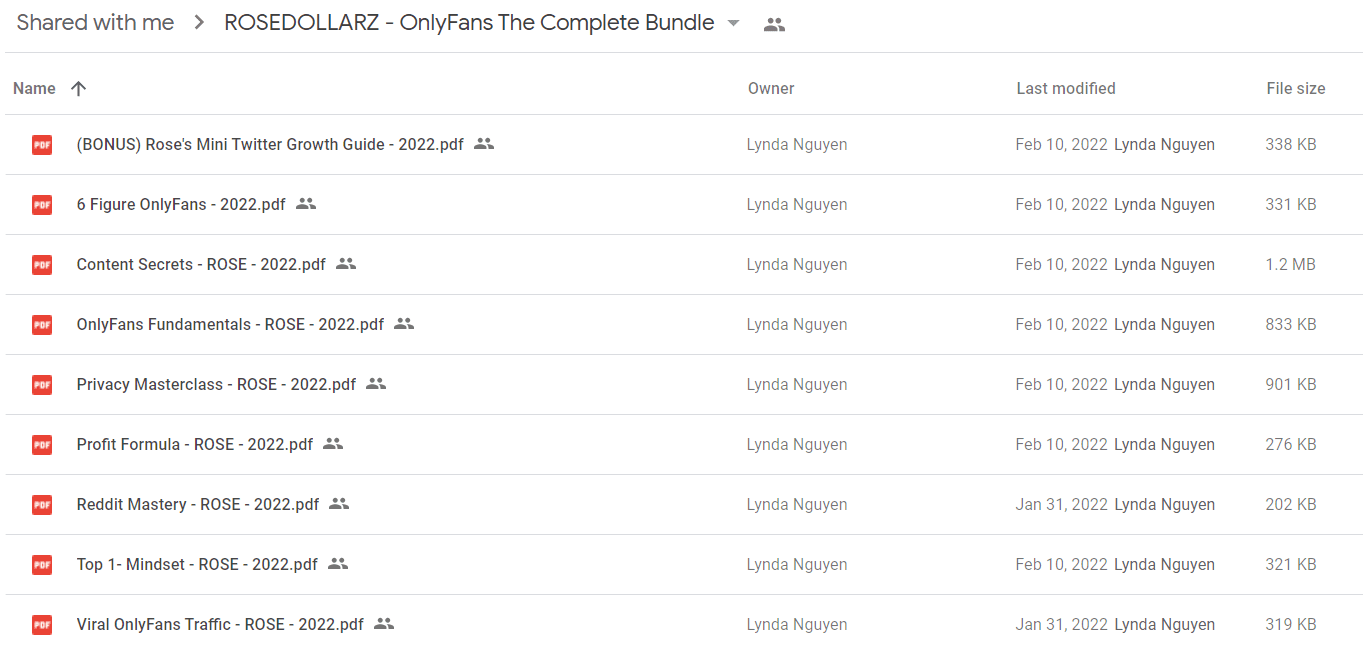Toggle sort direction arrow next to Name
Screen dimensions: 1363x653
coord(79,88)
